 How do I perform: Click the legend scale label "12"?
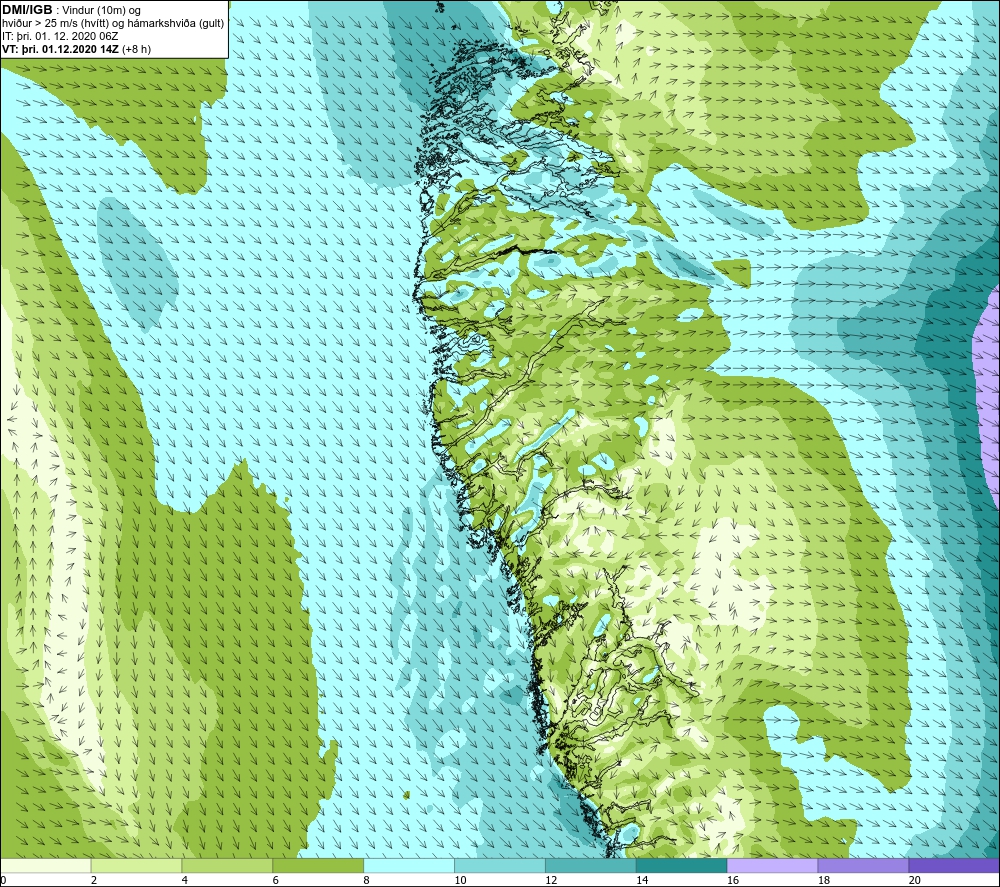click(x=551, y=880)
